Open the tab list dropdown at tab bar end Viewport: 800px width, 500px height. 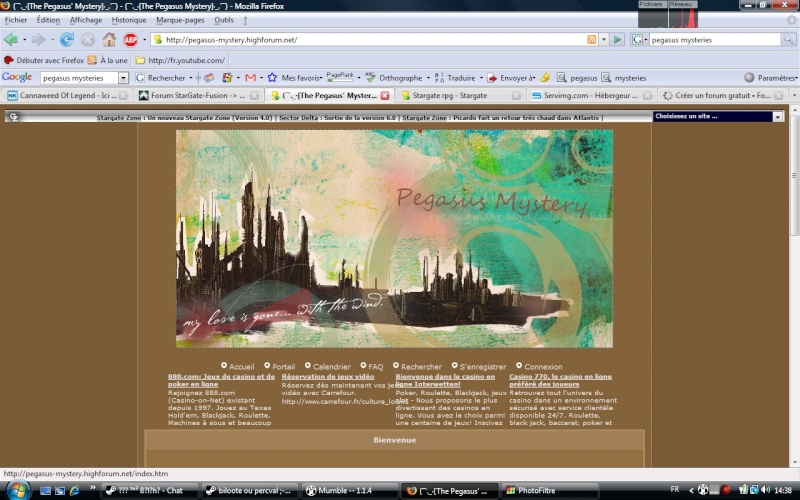794,95
